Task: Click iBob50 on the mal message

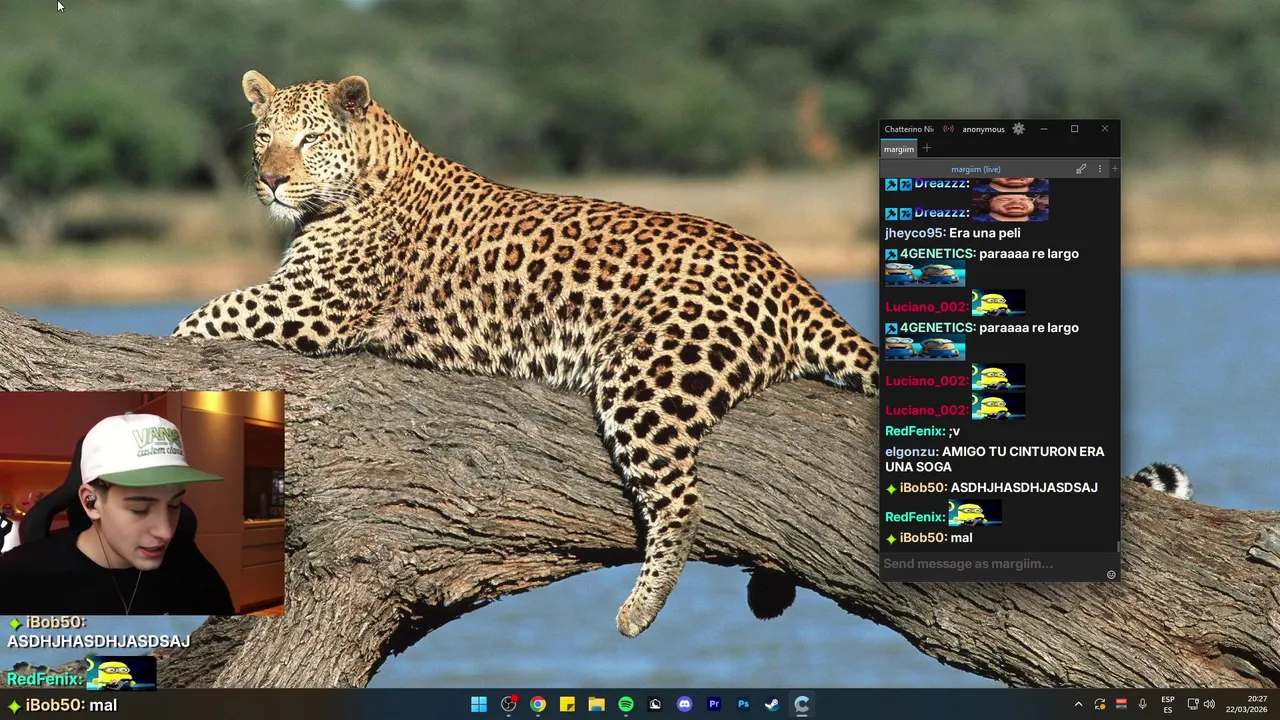Action: [x=923, y=538]
